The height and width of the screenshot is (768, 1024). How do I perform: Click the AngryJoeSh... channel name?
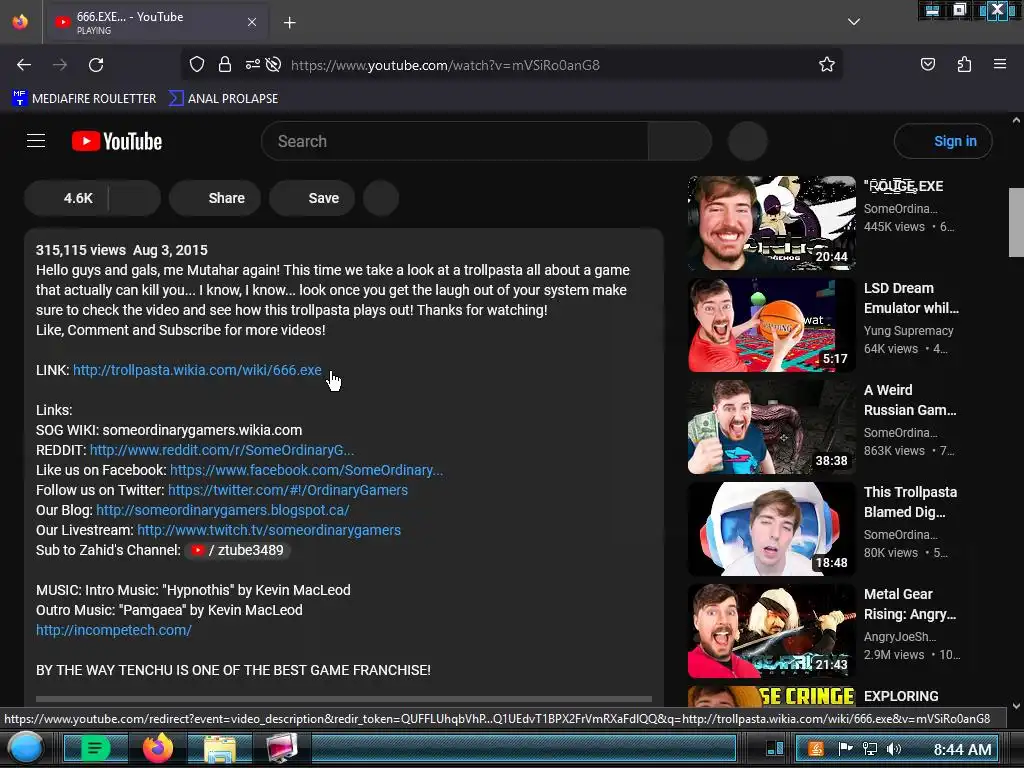click(x=900, y=637)
